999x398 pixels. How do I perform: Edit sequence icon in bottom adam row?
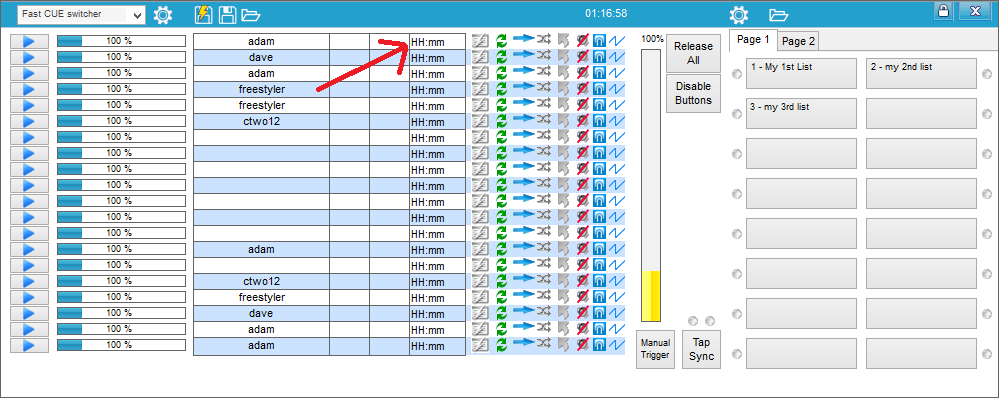coord(479,345)
